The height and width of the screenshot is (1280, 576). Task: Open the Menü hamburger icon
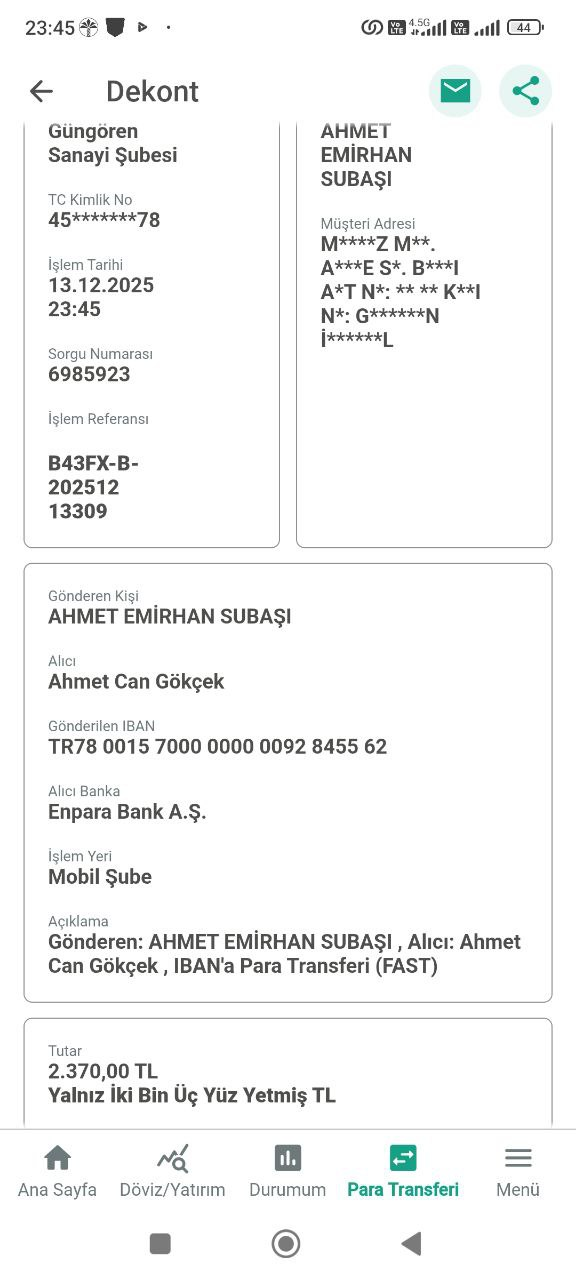click(x=518, y=1158)
